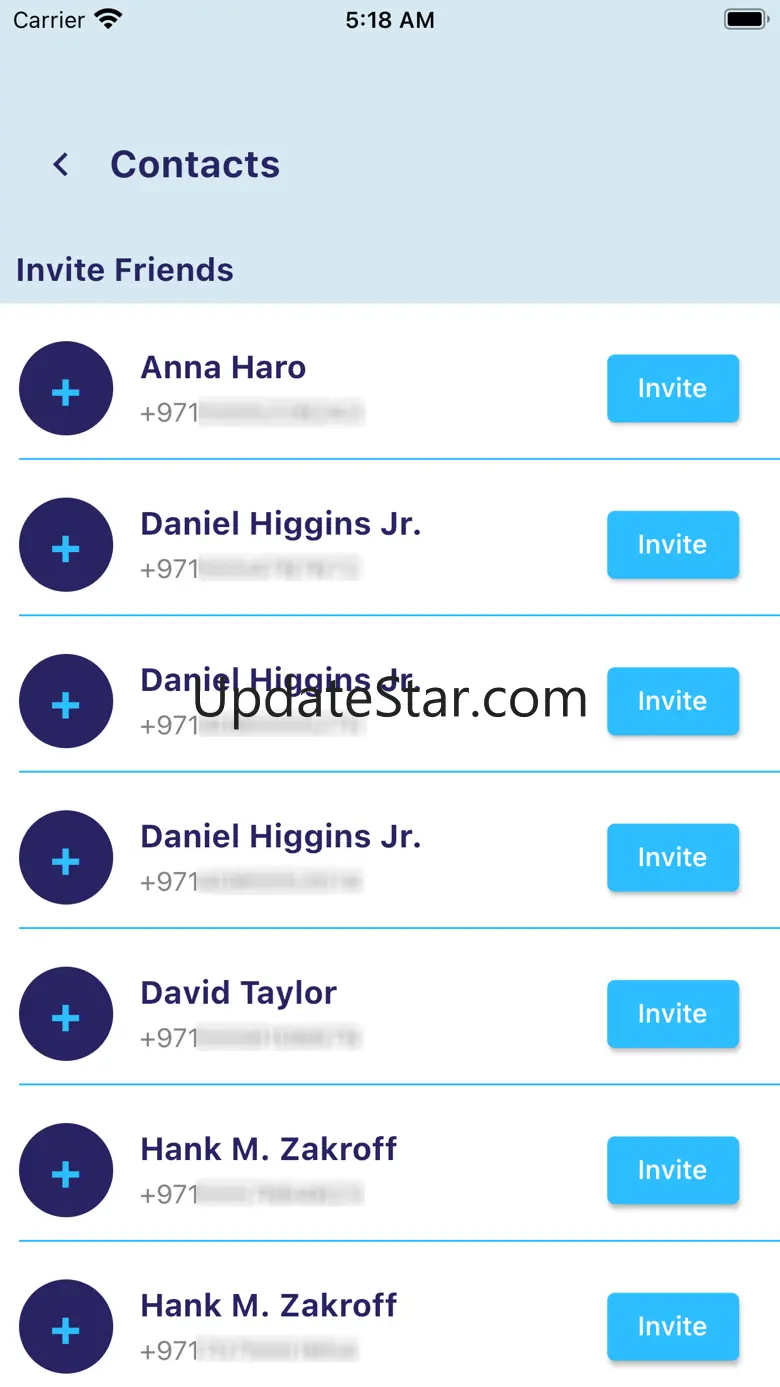This screenshot has width=780, height=1387.
Task: Invite the first Hank M. Zakroff
Action: click(673, 1170)
